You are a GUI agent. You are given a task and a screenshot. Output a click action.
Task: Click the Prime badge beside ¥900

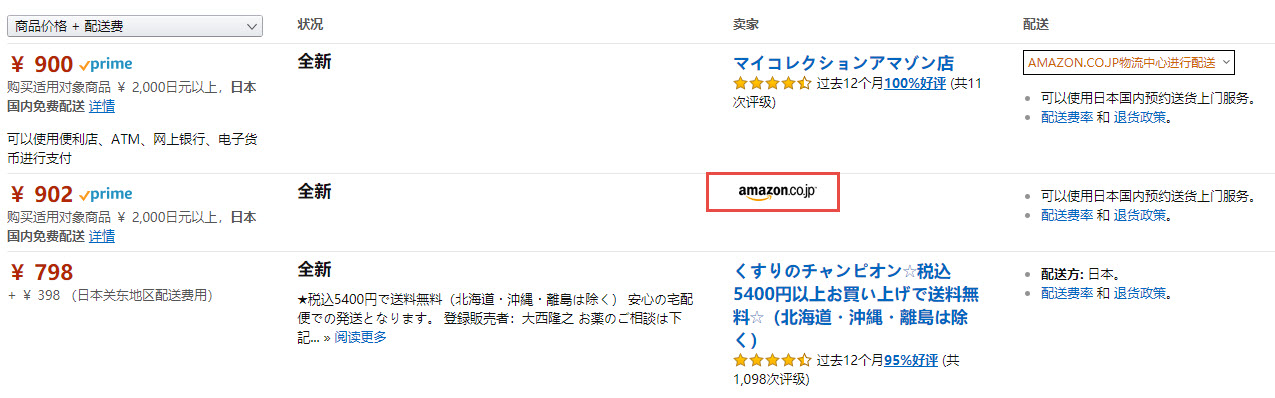point(106,65)
